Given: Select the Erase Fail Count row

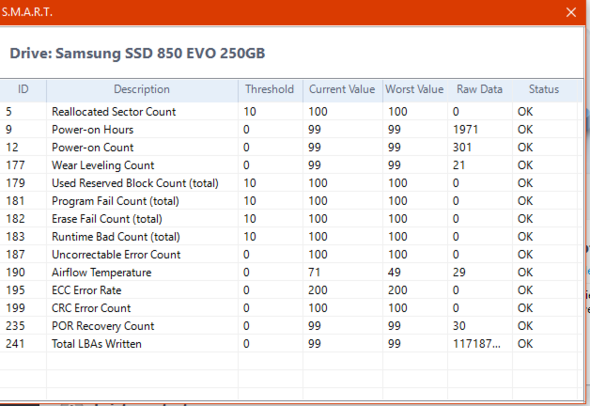Looking at the screenshot, I should tap(289, 219).
